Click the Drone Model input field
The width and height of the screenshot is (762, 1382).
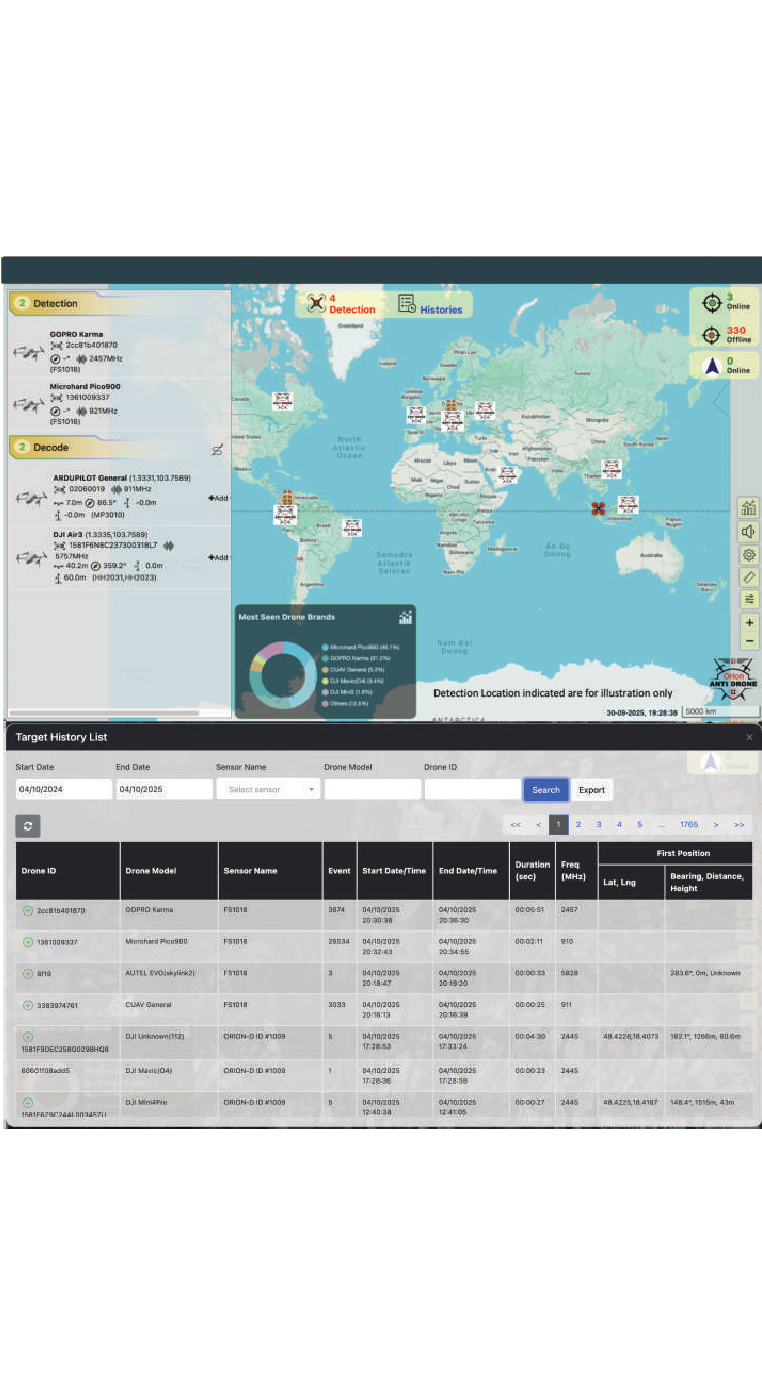point(372,789)
